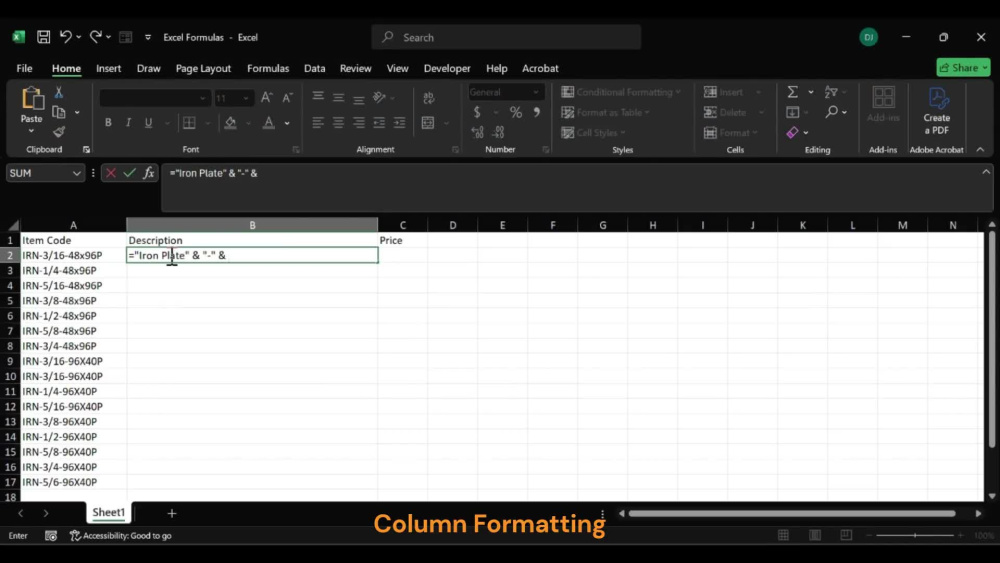Open the Clear eraser tool

[793, 132]
